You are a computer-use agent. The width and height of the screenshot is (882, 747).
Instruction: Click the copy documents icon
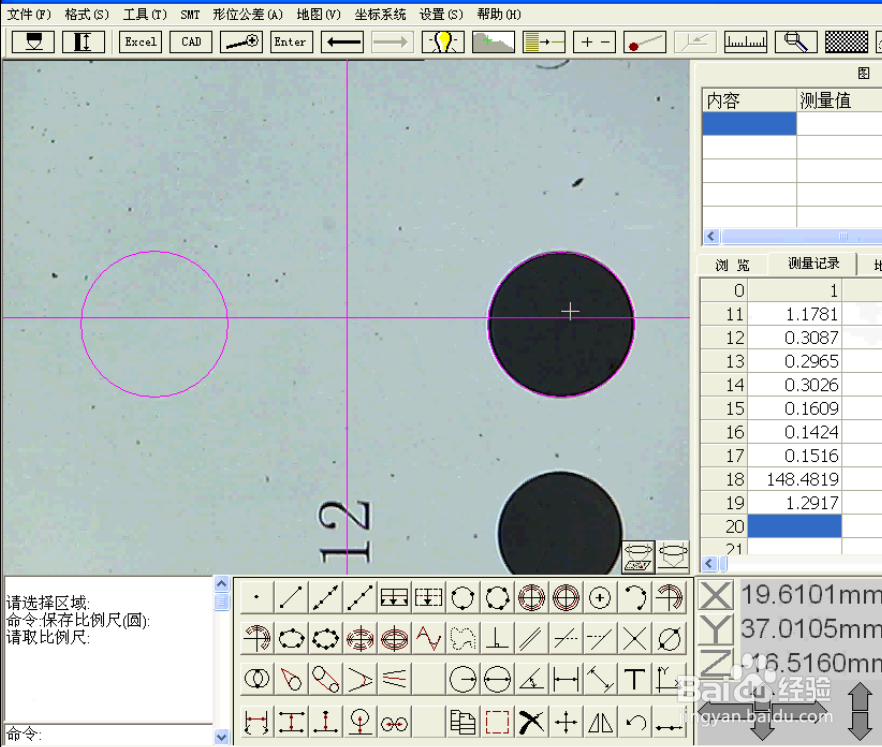[x=462, y=722]
